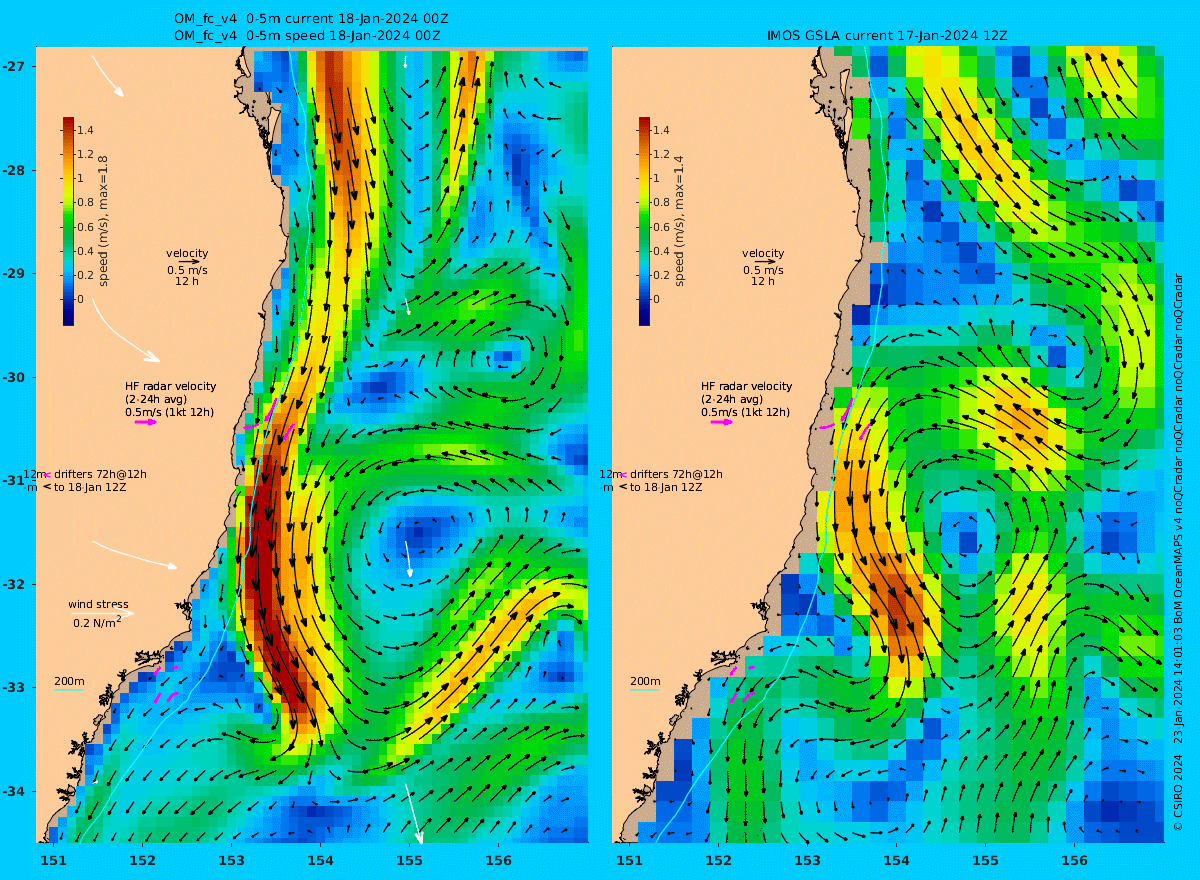Click the magenta HF radar arrow in IMOS GSLA legend
This screenshot has width=1200, height=880.
[722, 422]
